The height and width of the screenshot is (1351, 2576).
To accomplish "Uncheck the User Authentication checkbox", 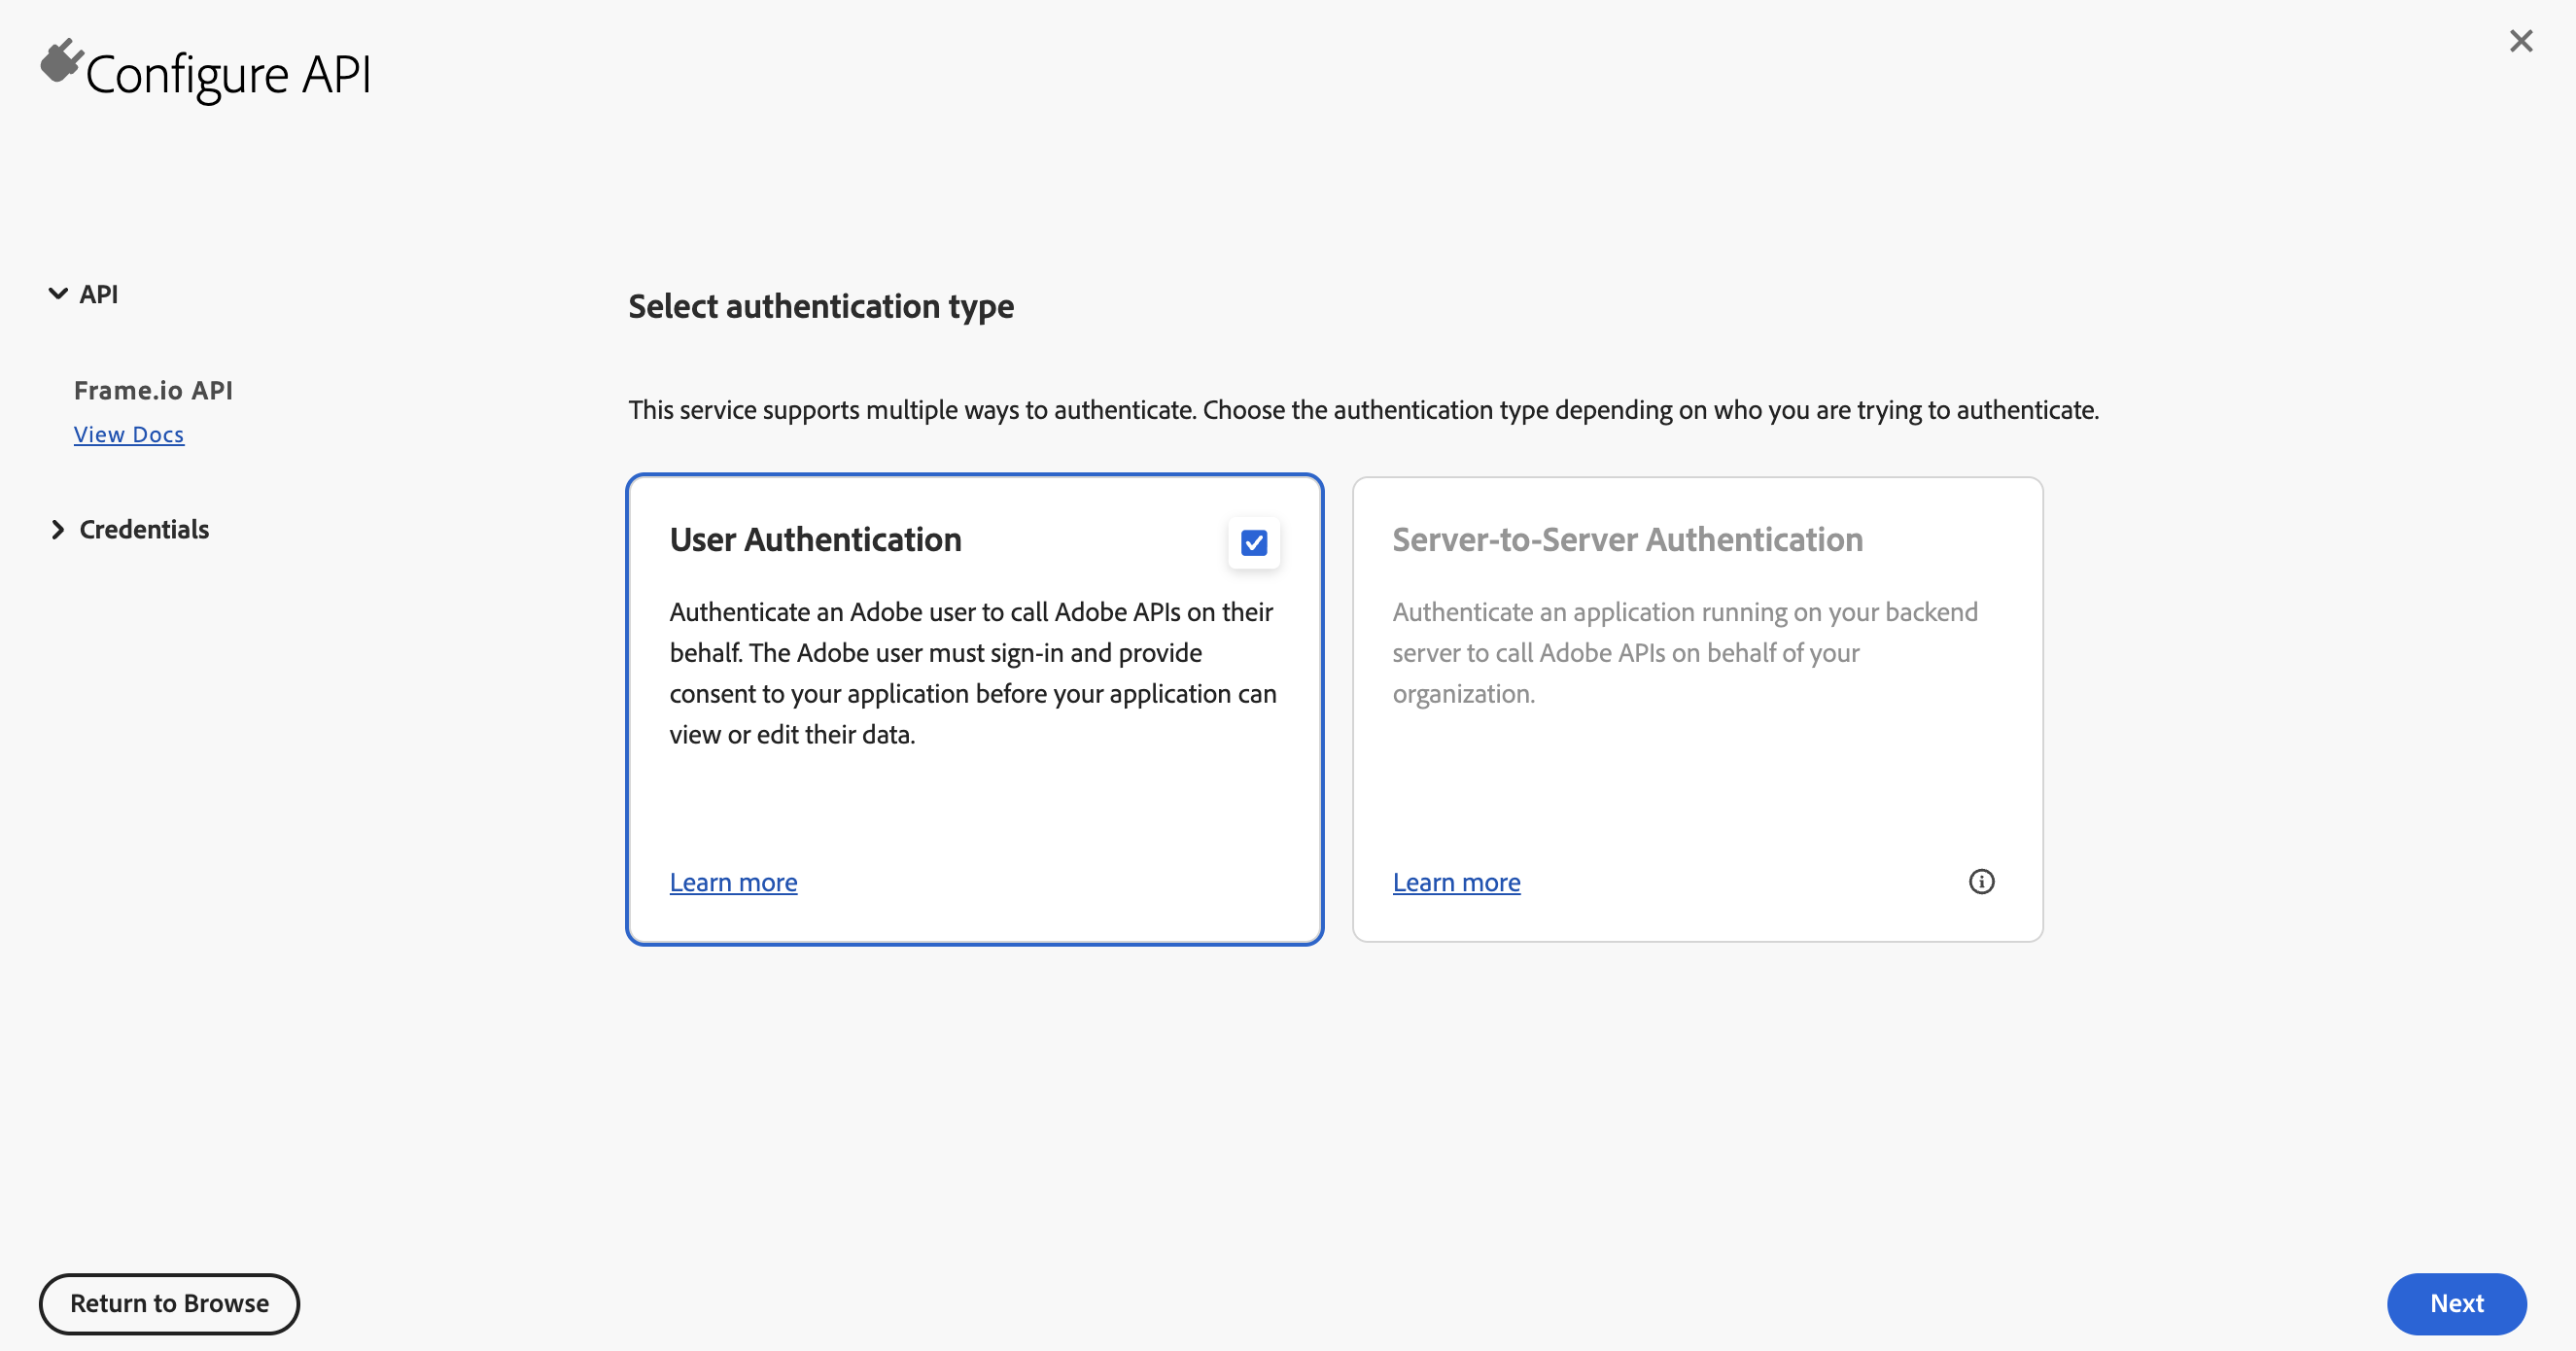I will tap(1253, 542).
